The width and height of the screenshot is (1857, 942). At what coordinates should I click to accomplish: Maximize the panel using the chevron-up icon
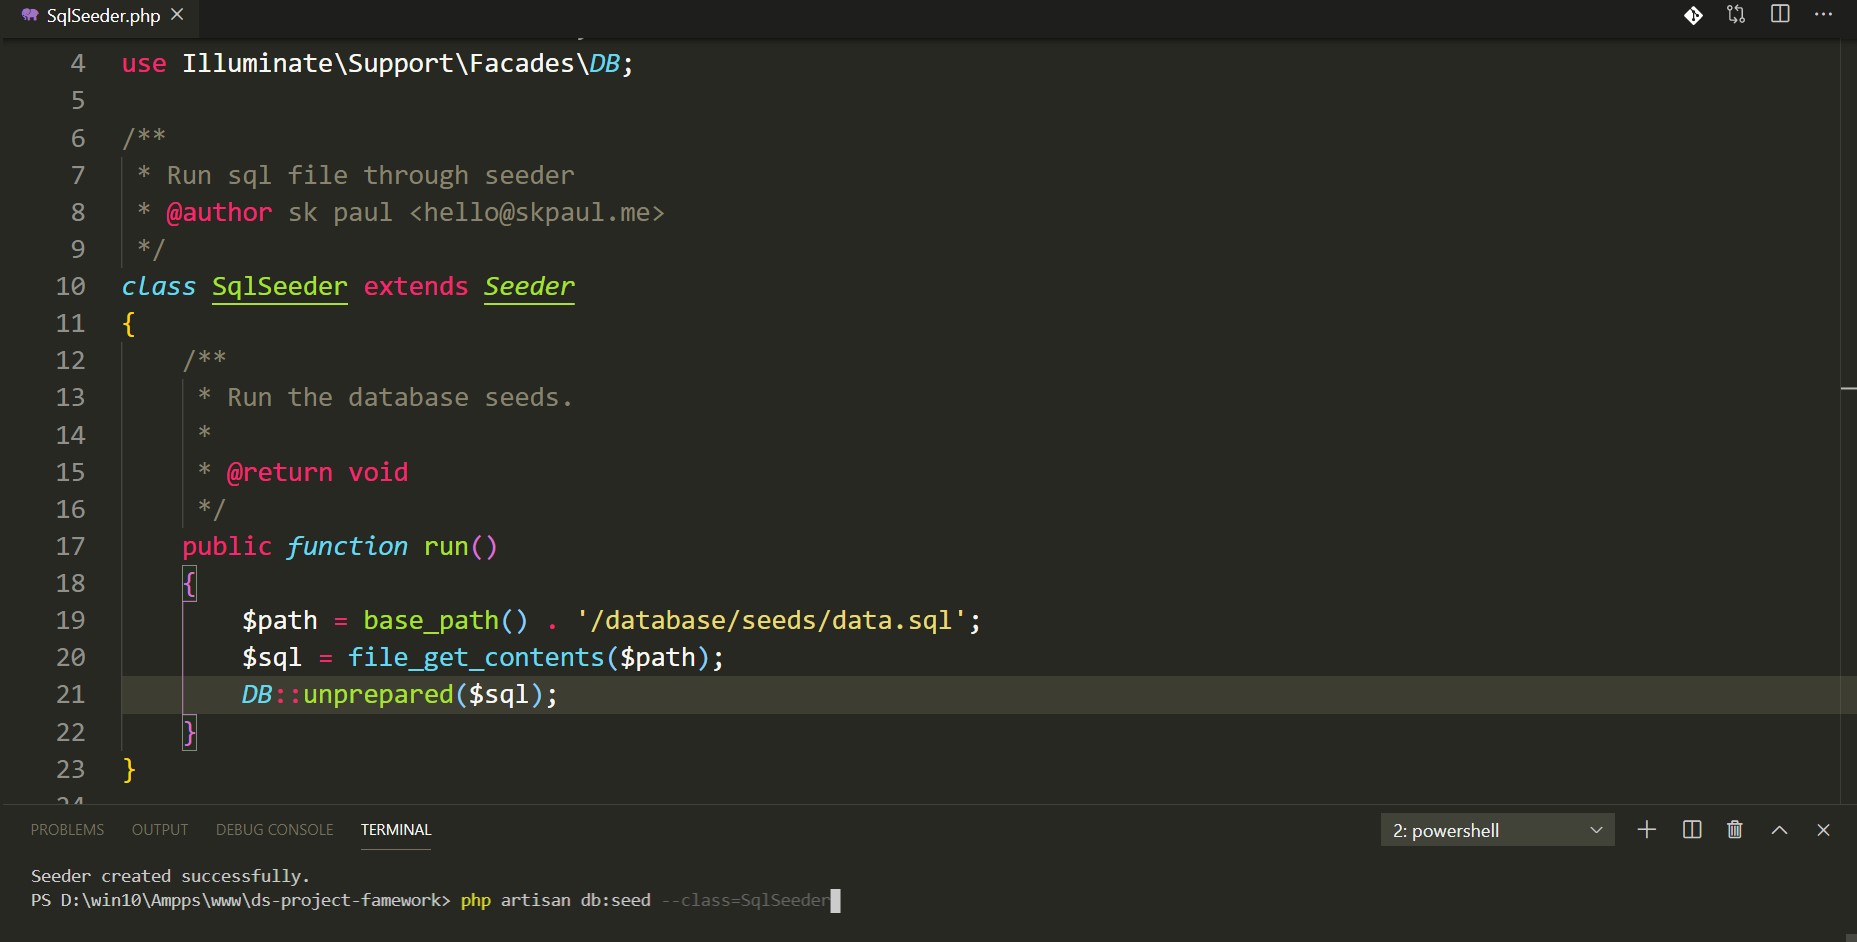tap(1778, 829)
